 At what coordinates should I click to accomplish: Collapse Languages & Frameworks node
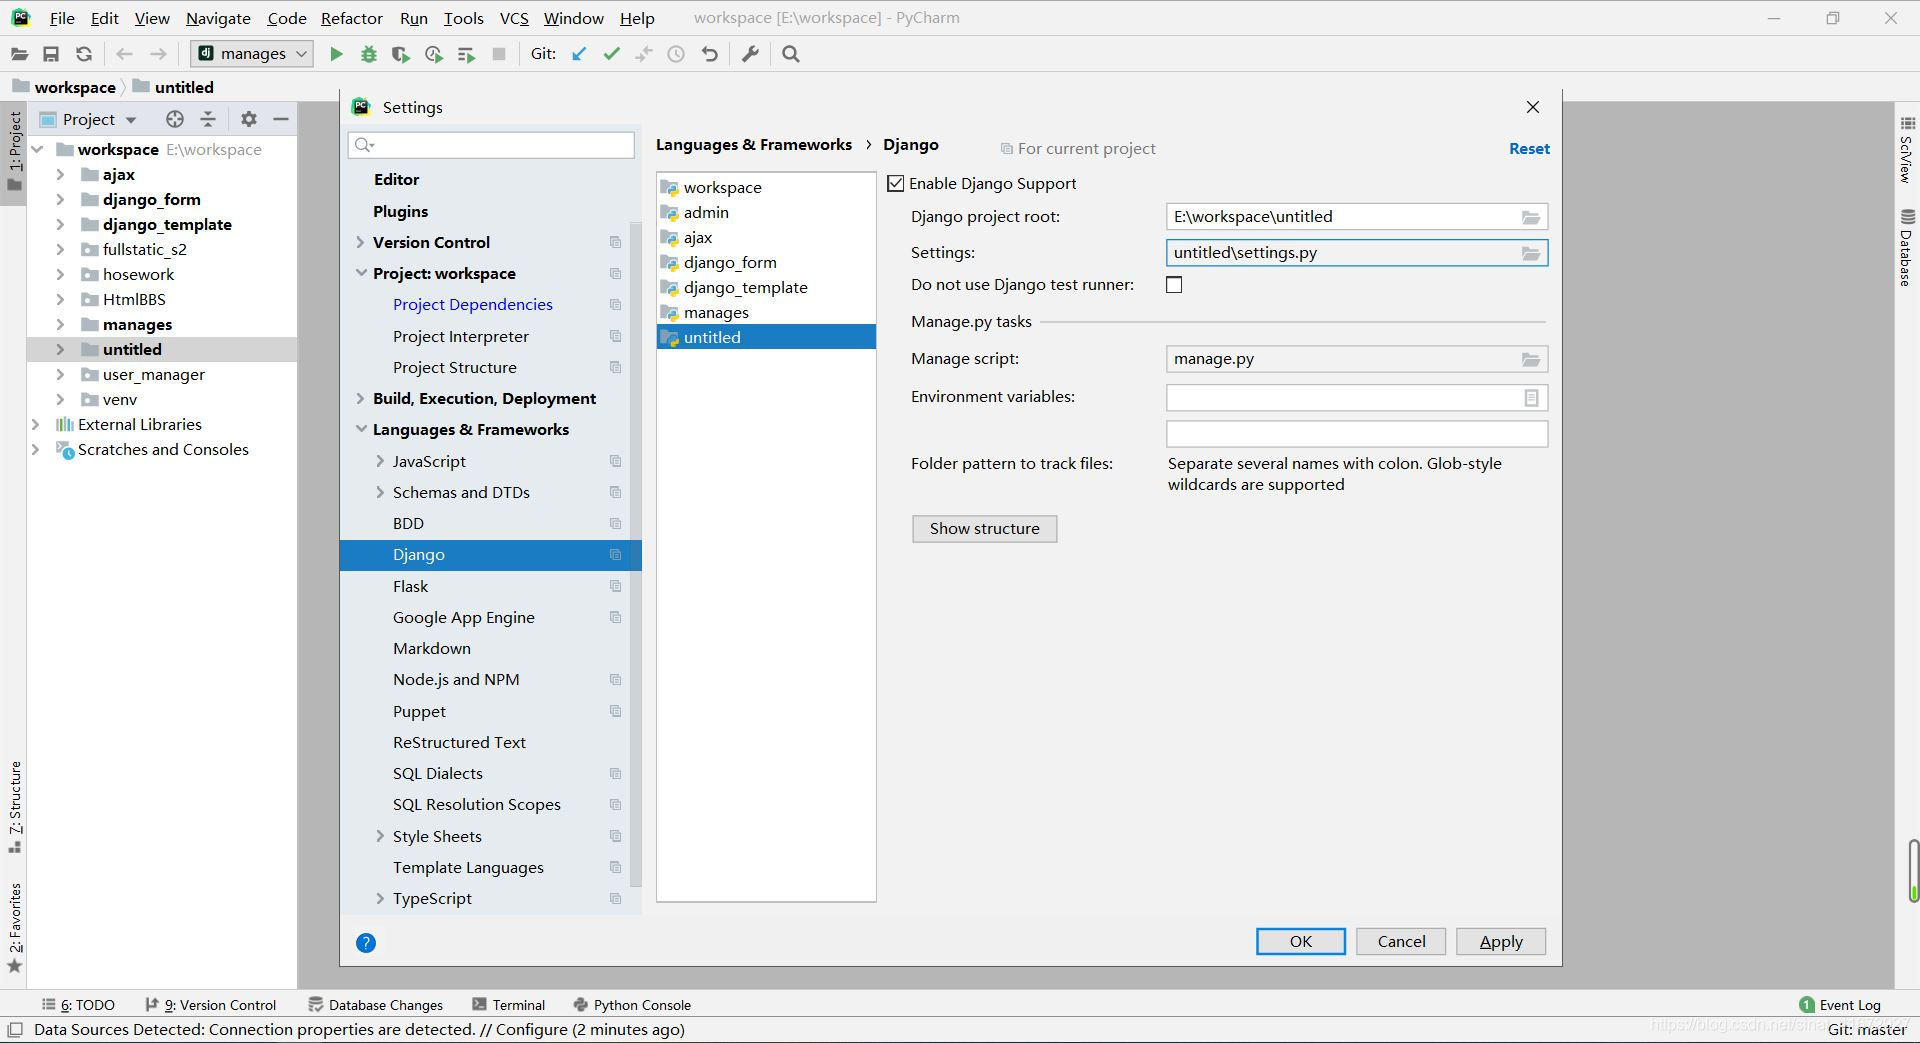coord(360,429)
